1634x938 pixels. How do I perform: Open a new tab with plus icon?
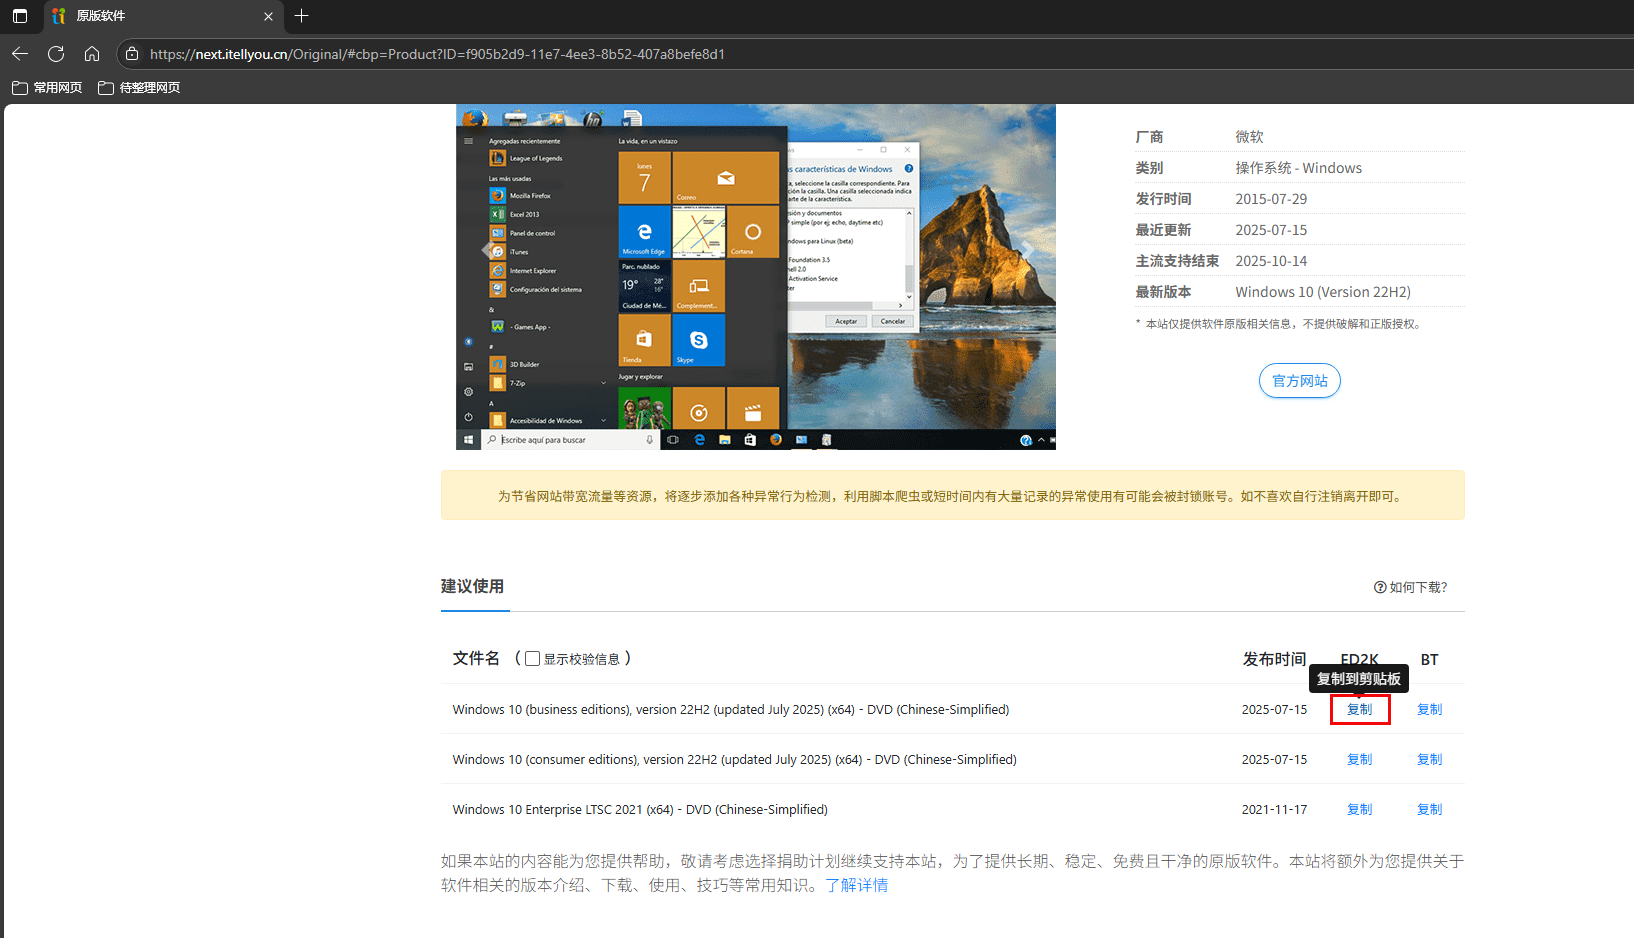point(301,16)
